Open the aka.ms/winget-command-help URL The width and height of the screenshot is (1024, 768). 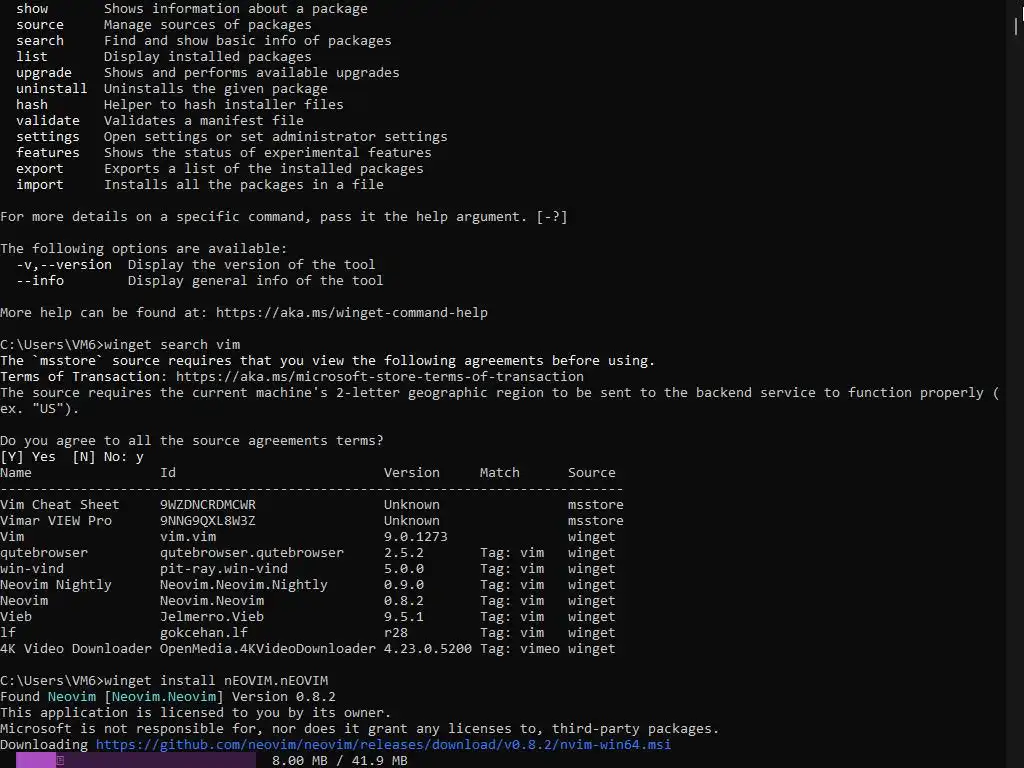[x=351, y=313]
